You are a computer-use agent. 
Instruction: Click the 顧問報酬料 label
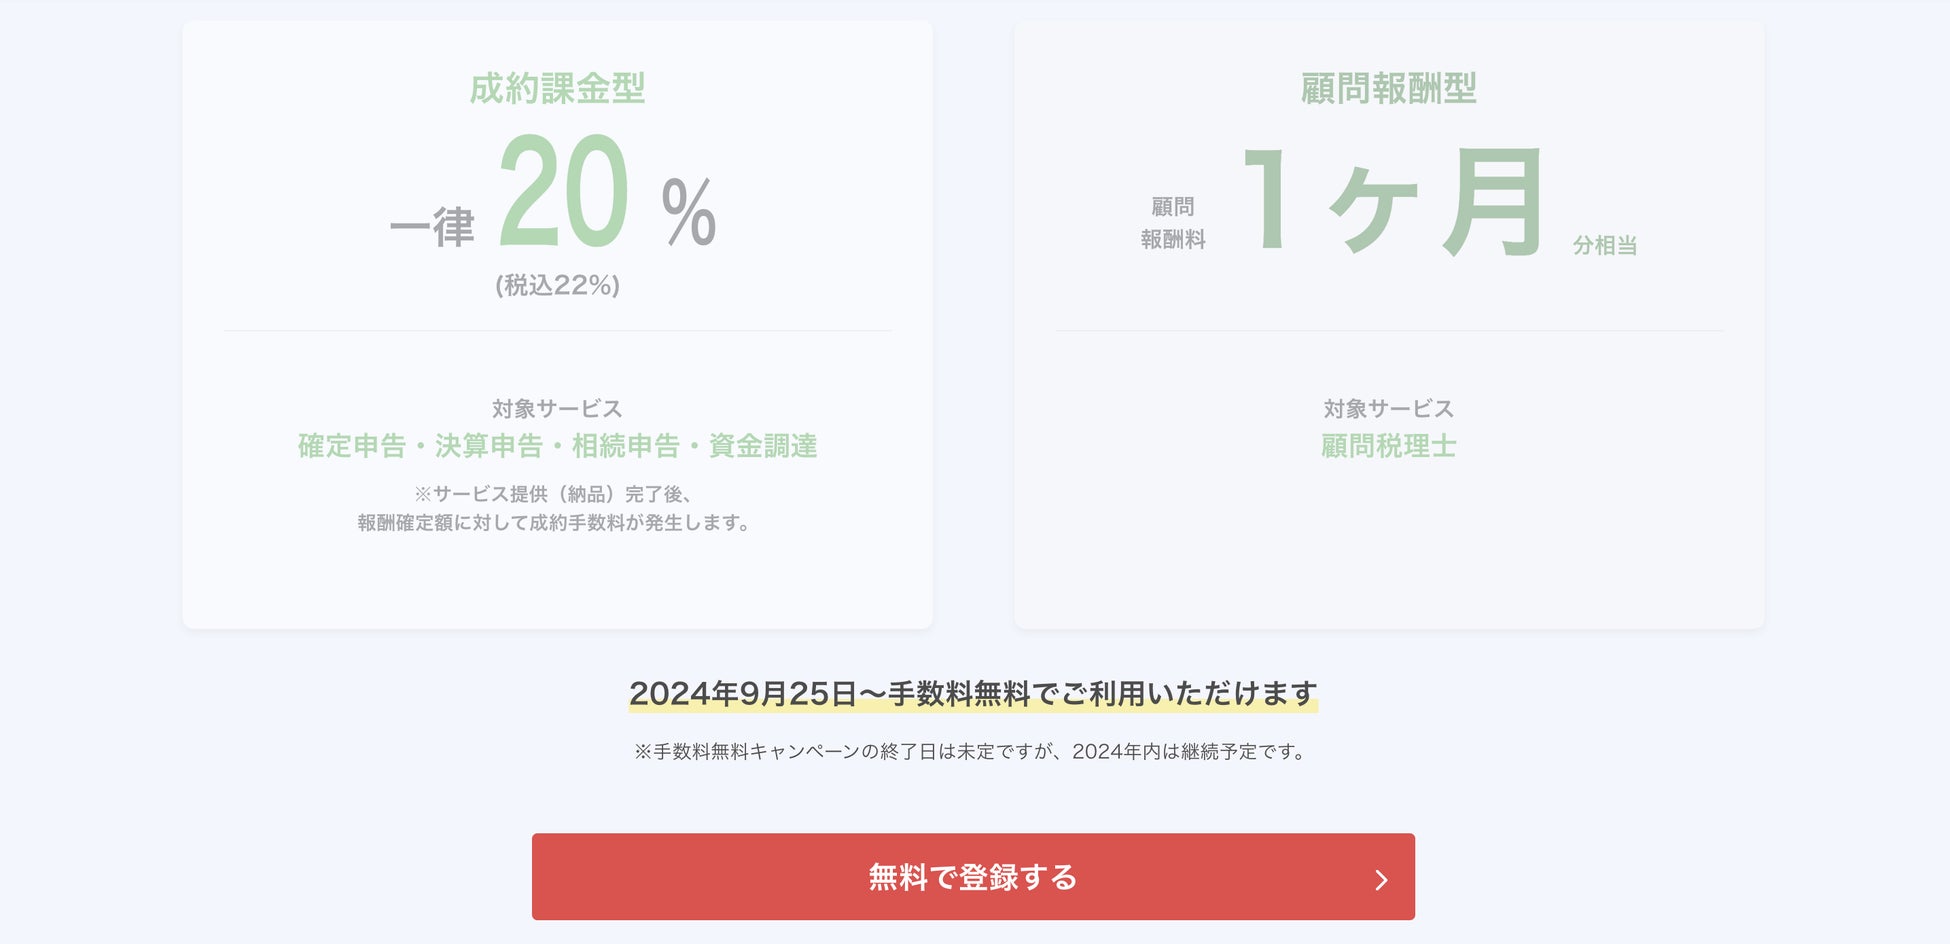1173,223
